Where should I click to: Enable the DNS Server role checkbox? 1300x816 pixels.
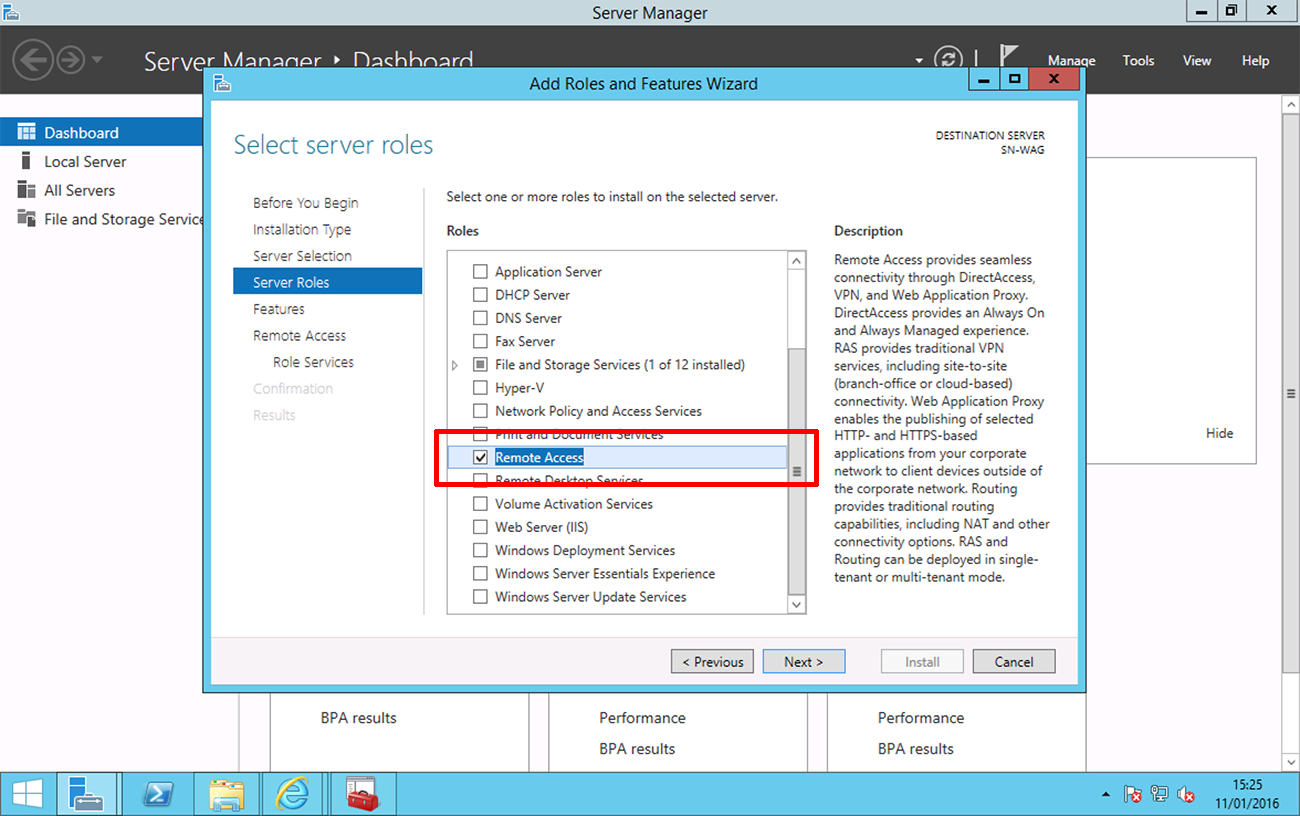(480, 318)
